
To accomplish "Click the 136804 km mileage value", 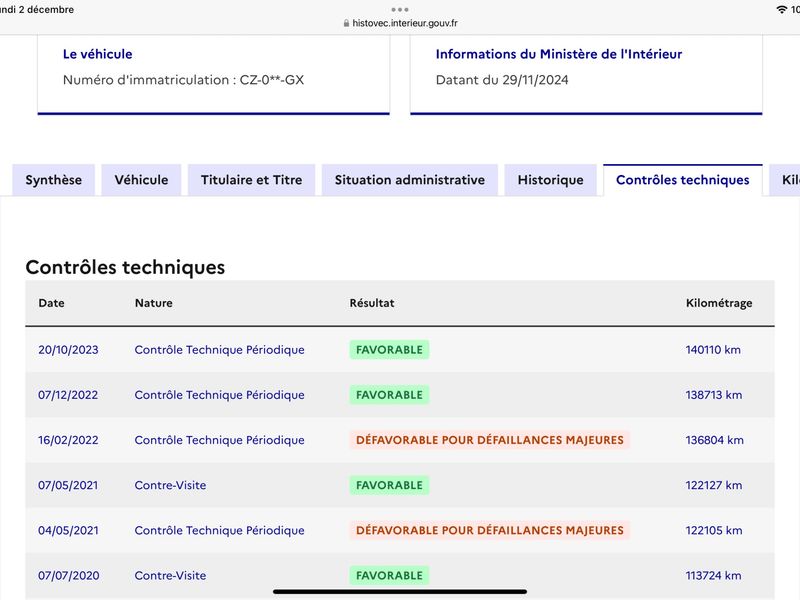I will coord(715,440).
